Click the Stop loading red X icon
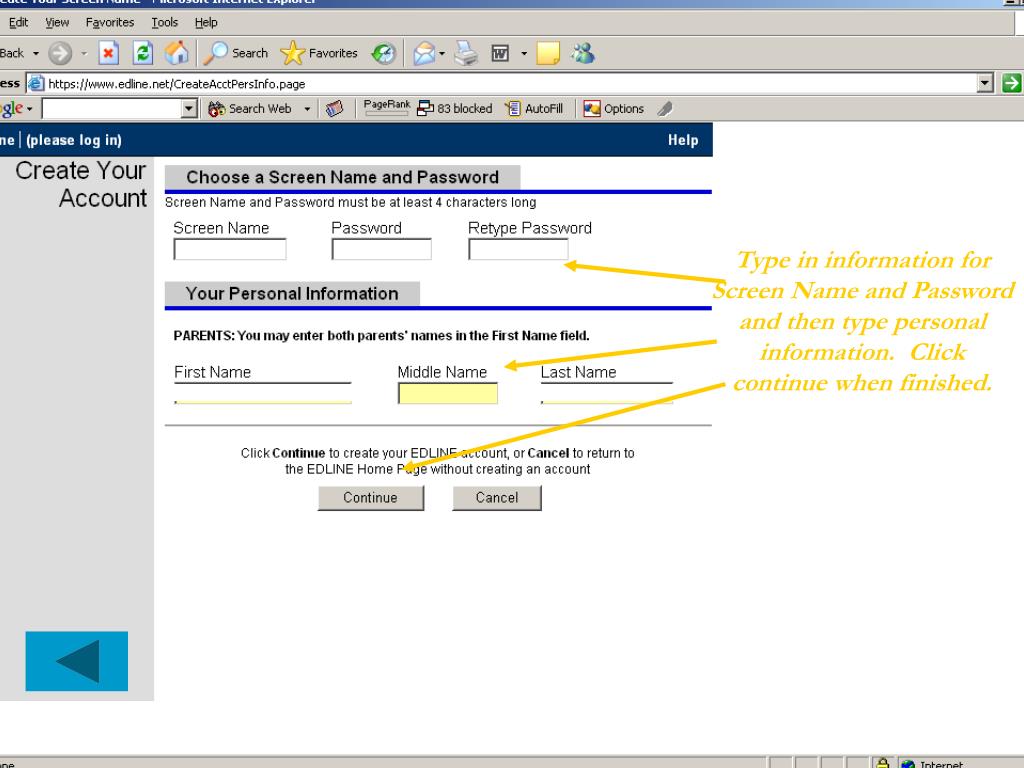This screenshot has width=1024, height=768. point(108,53)
